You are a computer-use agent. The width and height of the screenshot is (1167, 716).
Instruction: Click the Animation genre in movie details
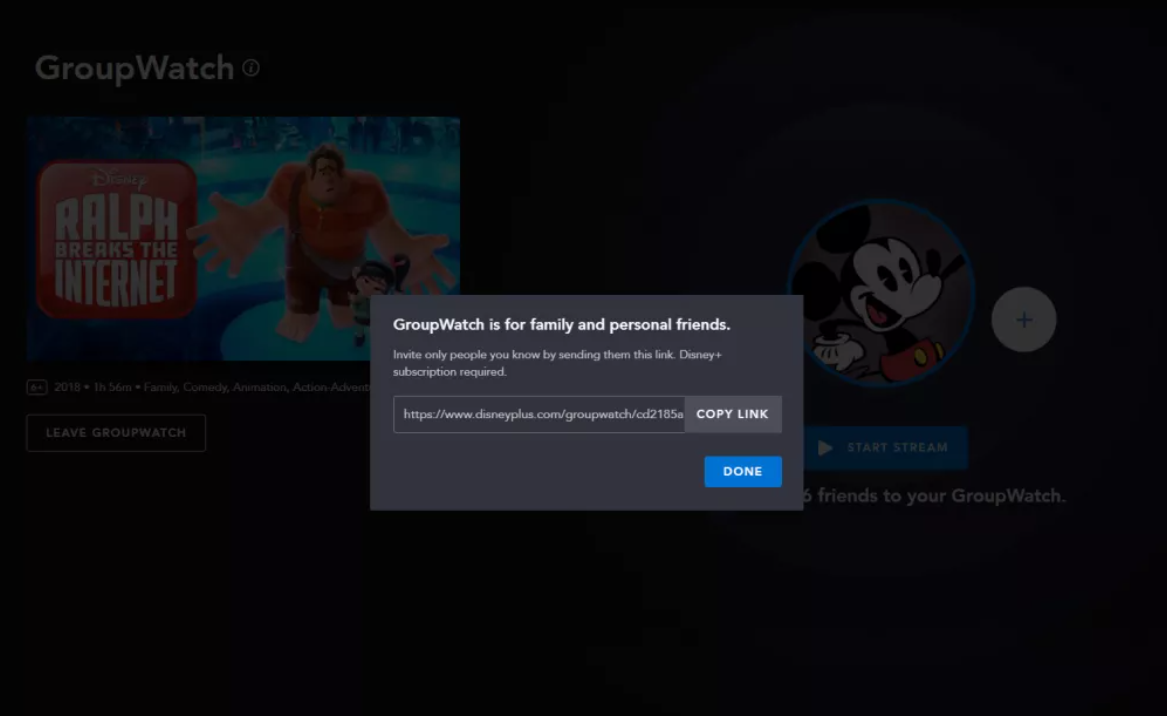click(259, 387)
